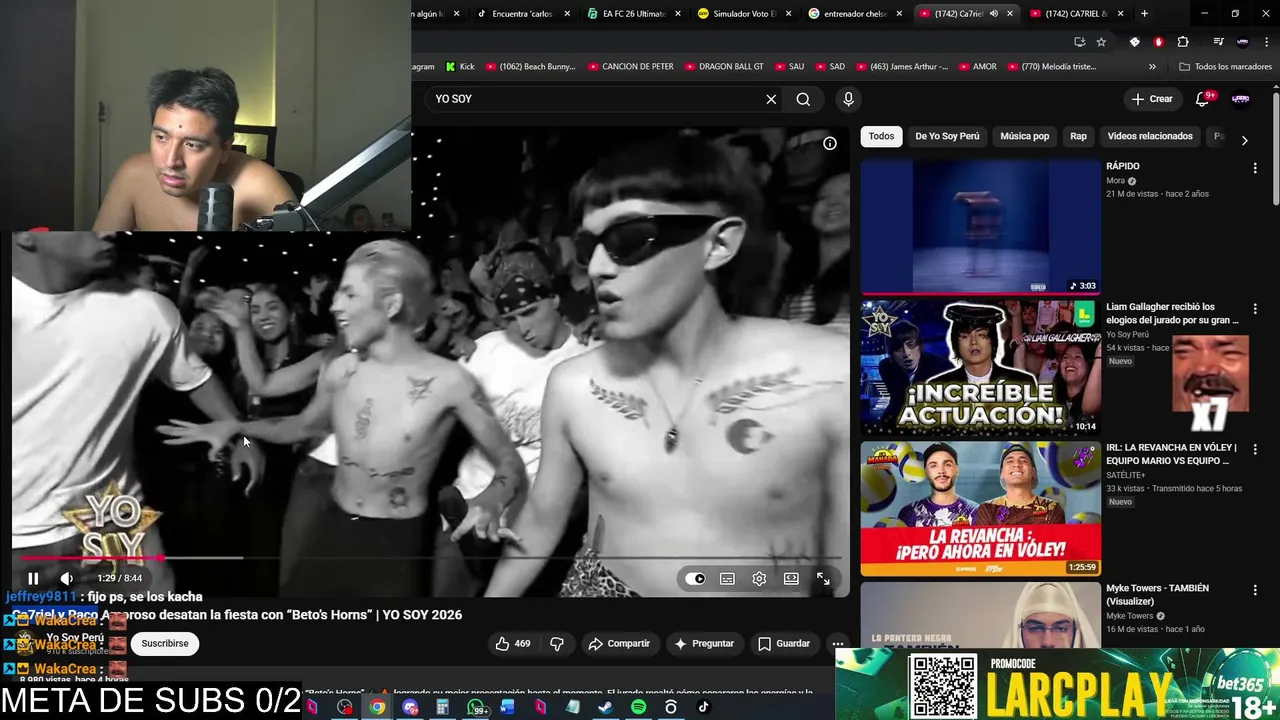Open options for La Revancha video
Screen dimensions: 1280x720
click(x=1255, y=450)
